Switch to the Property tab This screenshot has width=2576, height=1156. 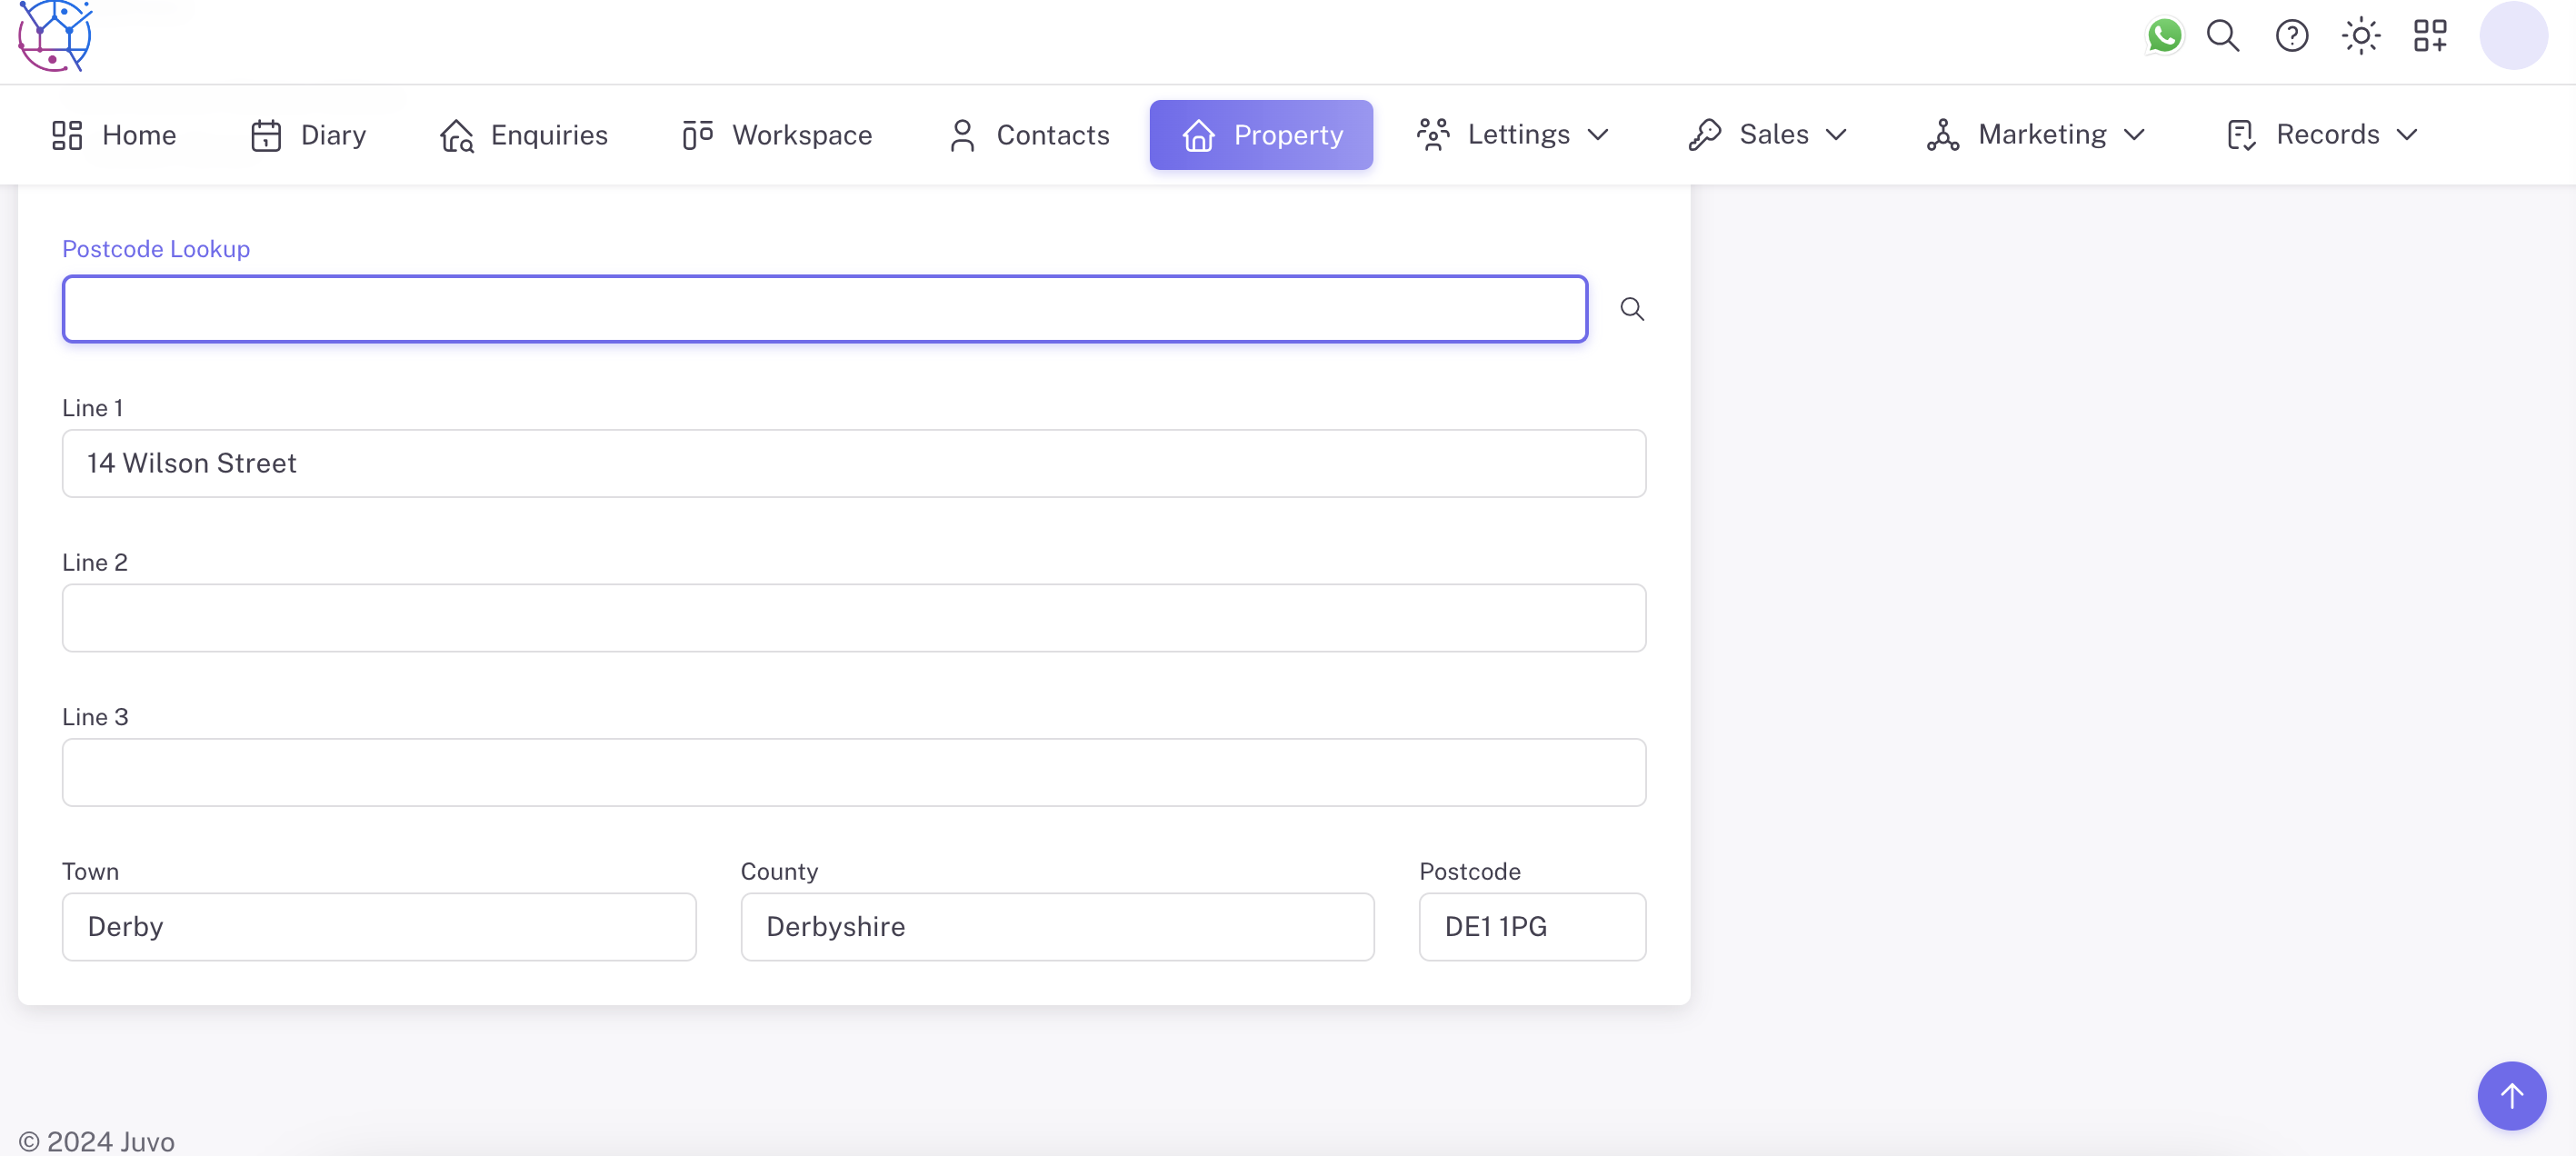click(x=1261, y=134)
